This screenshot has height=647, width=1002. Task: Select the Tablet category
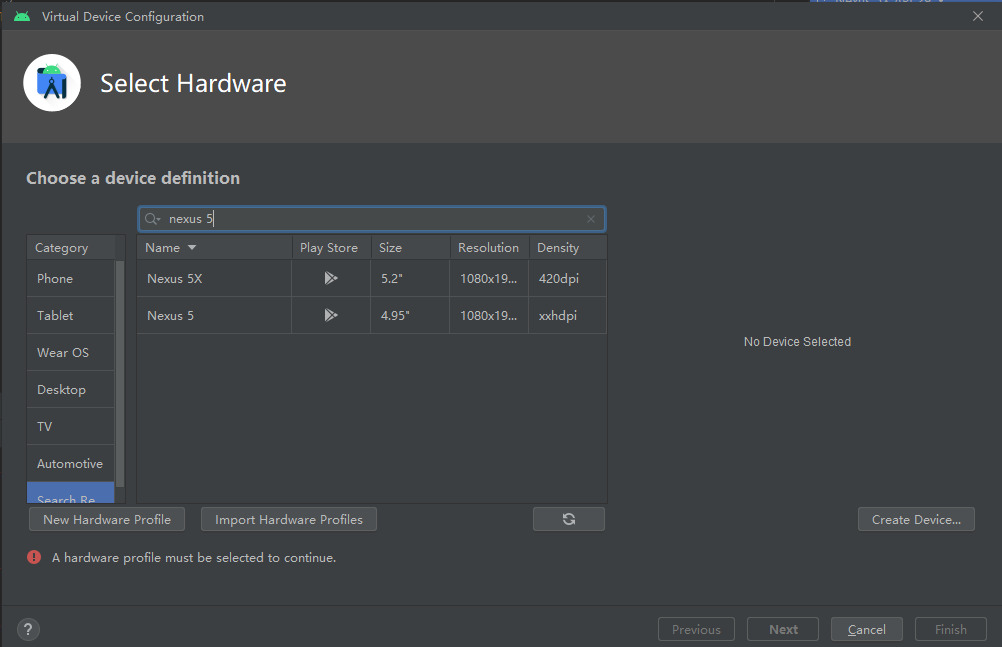(70, 316)
